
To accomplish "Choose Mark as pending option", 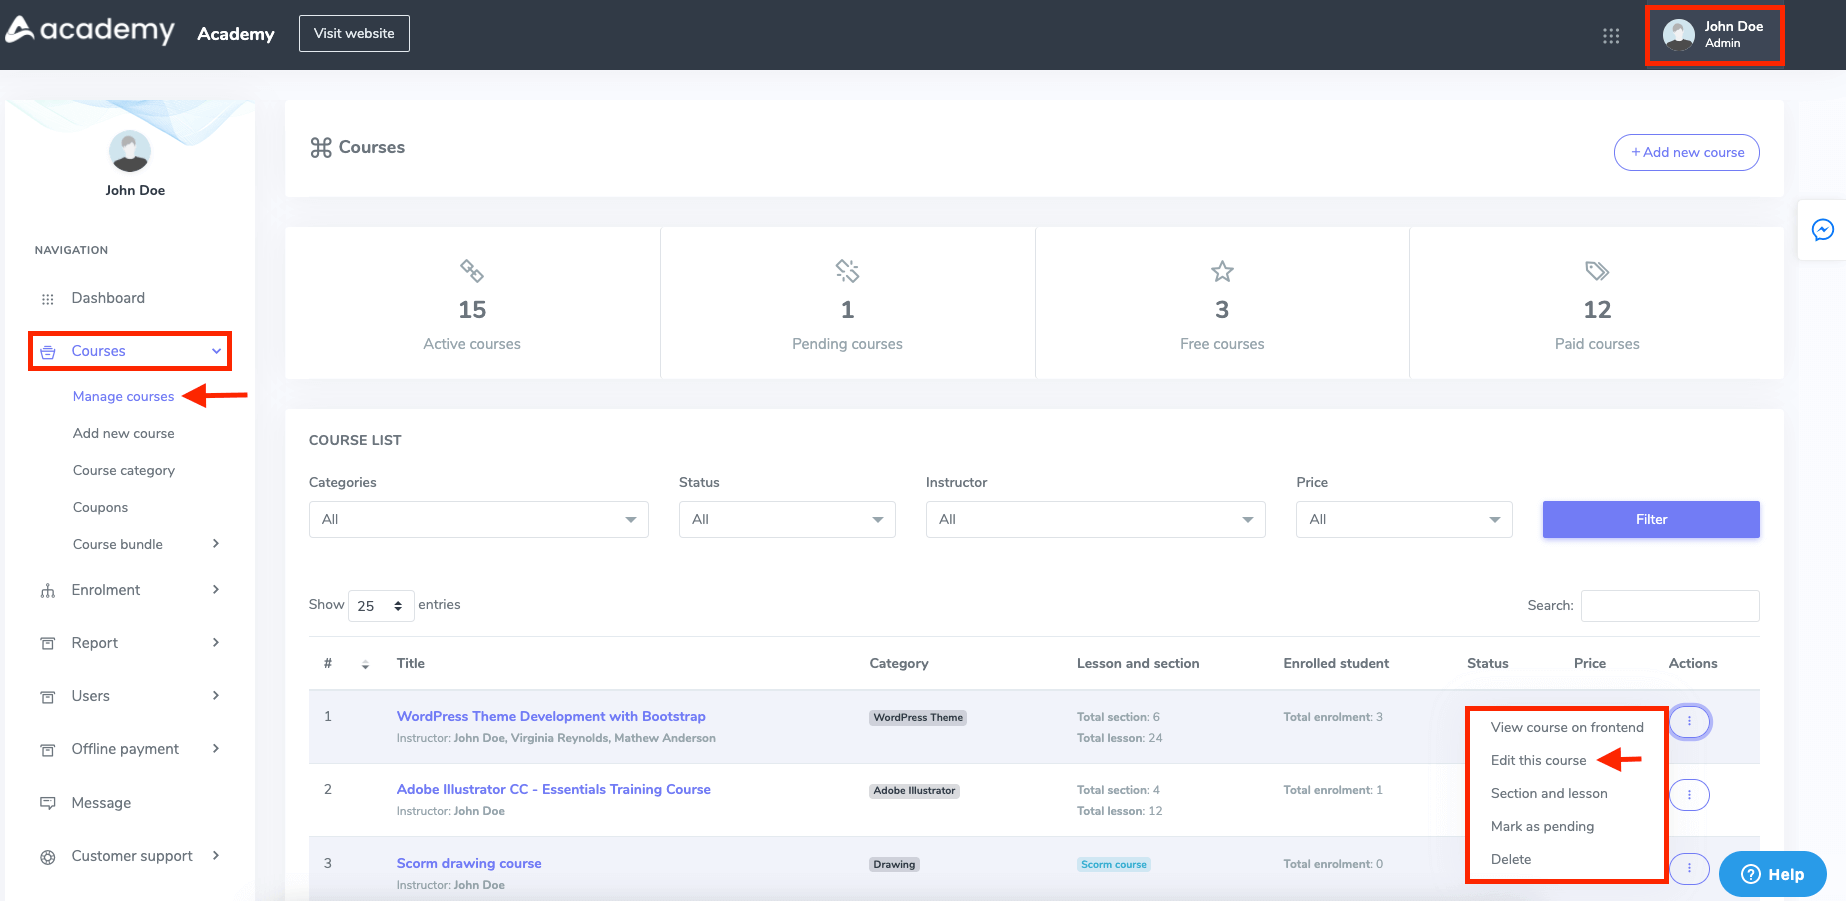I will pyautogui.click(x=1542, y=826).
